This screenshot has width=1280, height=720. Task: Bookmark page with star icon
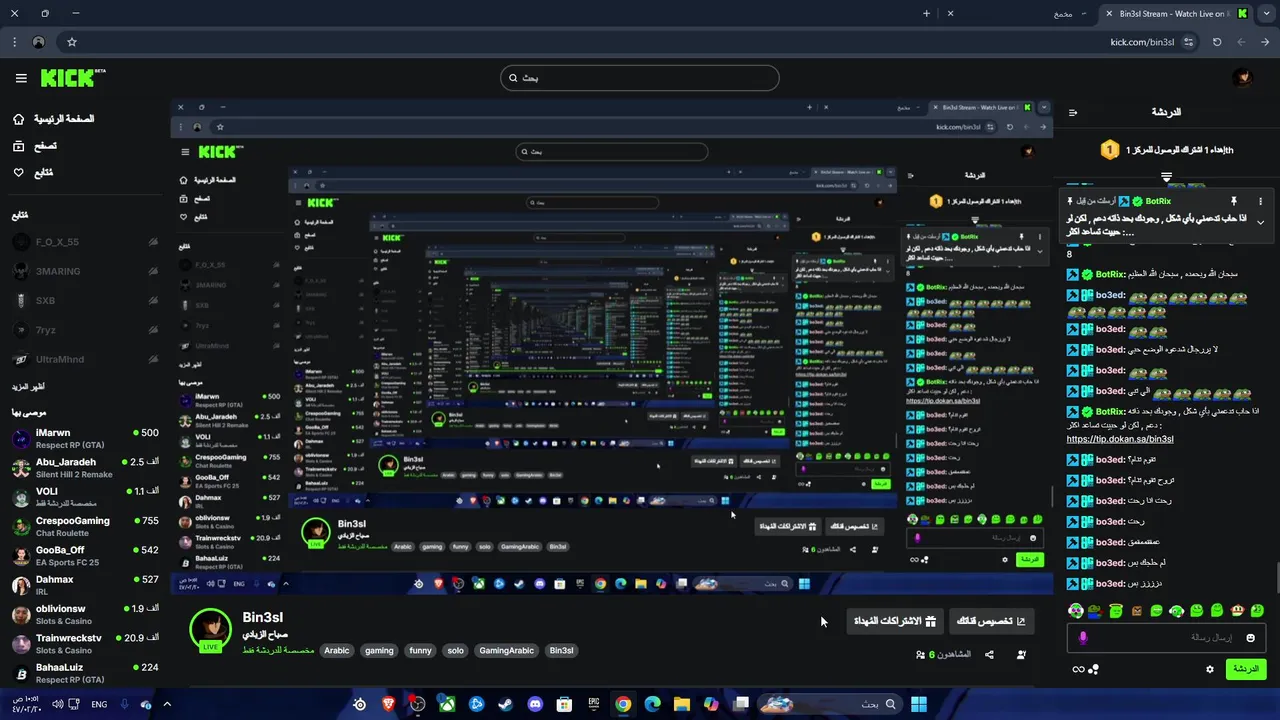pyautogui.click(x=72, y=42)
